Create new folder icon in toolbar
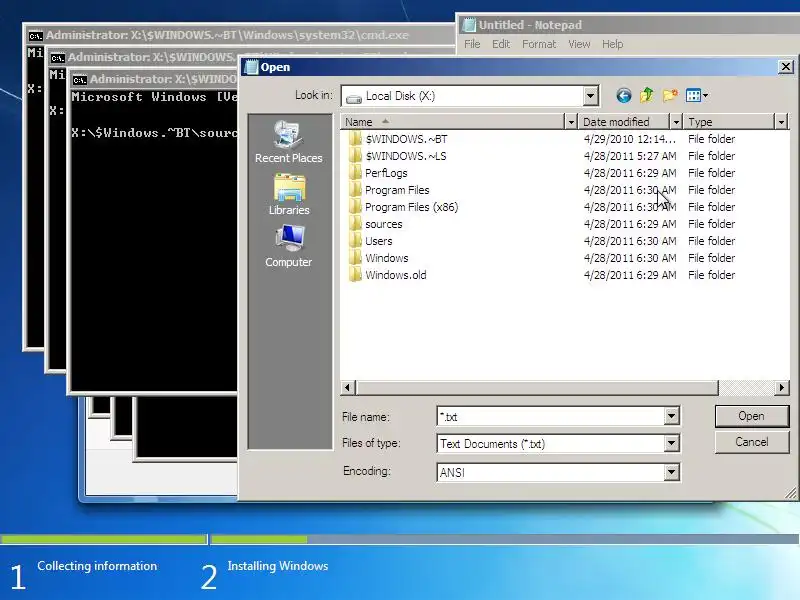Screen dimensions: 800x600 point(670,95)
